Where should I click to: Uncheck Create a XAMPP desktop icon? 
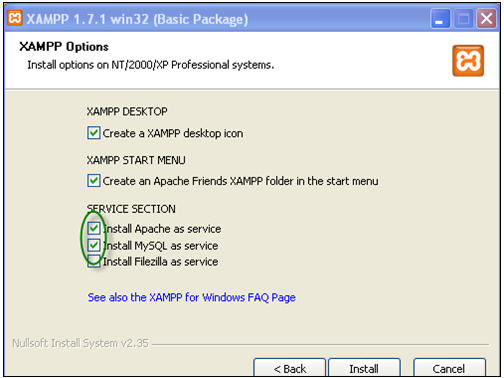[94, 133]
